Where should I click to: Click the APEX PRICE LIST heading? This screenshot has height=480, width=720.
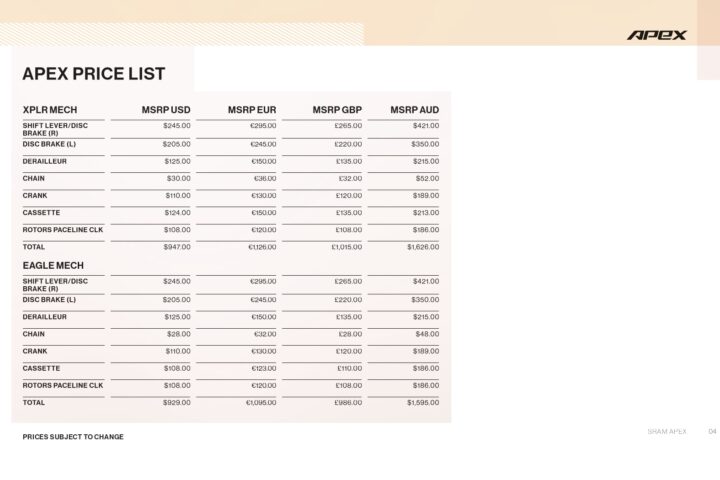pyautogui.click(x=93, y=74)
